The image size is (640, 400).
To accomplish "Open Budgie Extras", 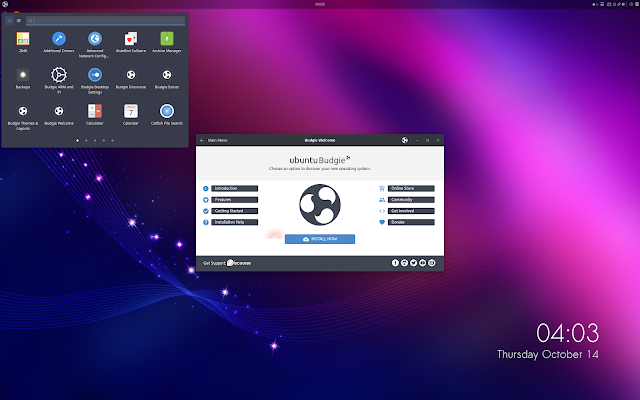I will pyautogui.click(x=167, y=75).
